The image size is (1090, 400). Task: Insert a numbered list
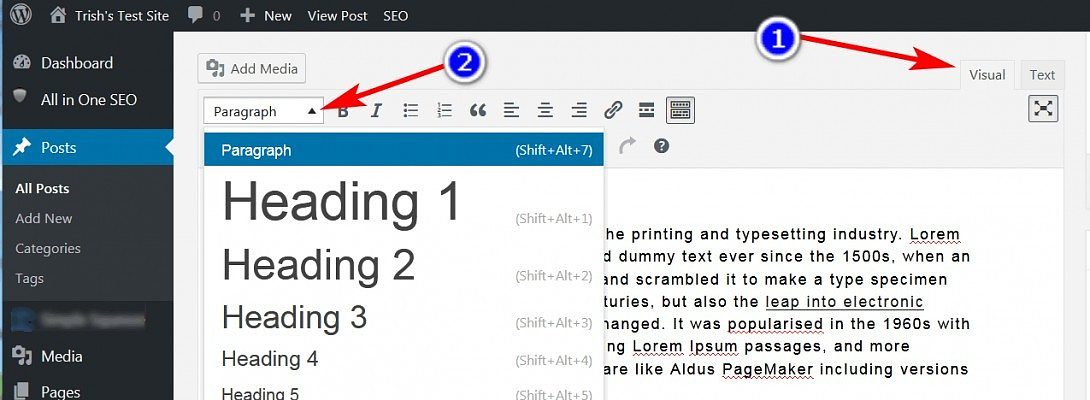pos(445,110)
